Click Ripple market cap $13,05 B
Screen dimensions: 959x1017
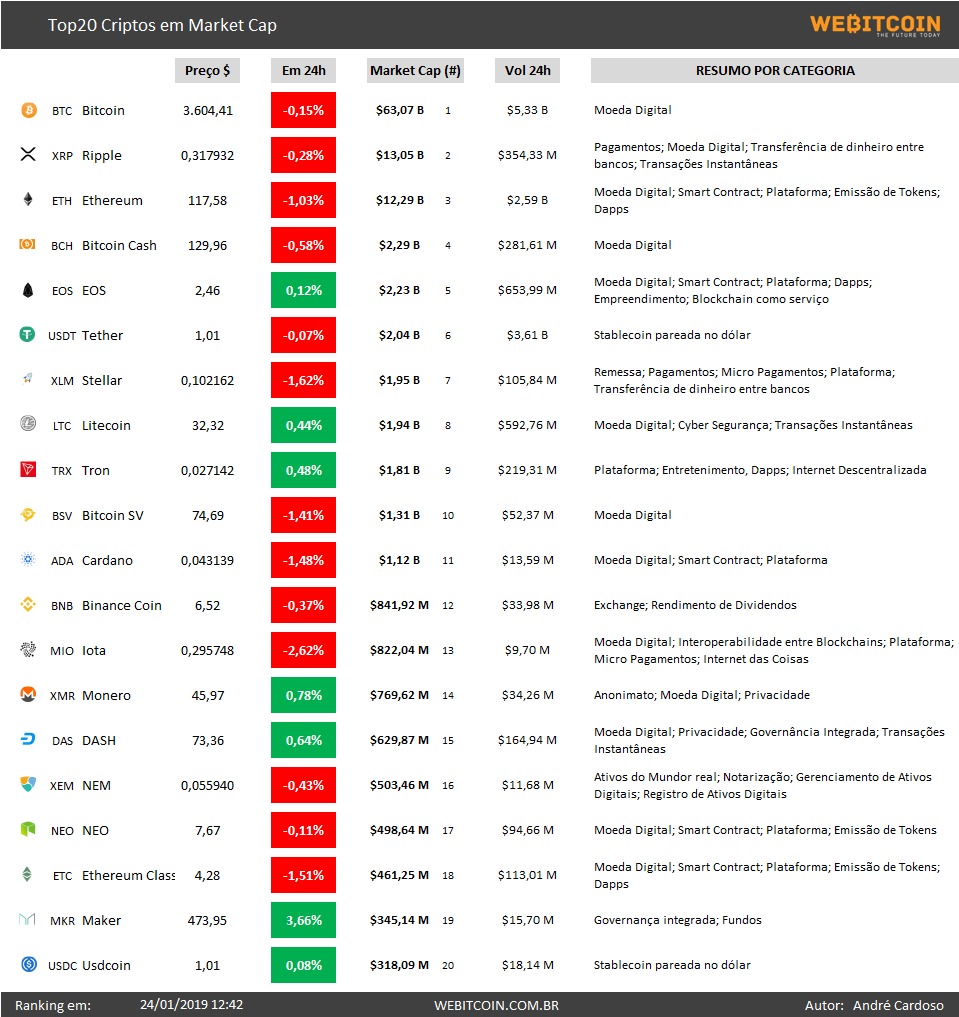400,155
